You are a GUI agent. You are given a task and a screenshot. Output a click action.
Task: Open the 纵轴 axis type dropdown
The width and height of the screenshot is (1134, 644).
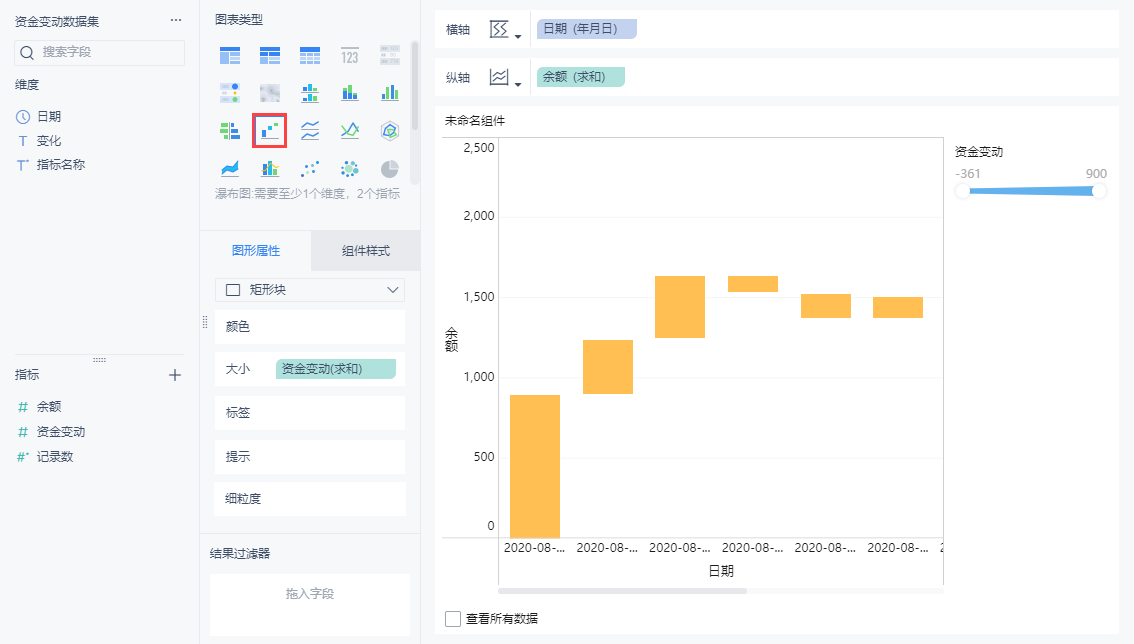pyautogui.click(x=506, y=77)
